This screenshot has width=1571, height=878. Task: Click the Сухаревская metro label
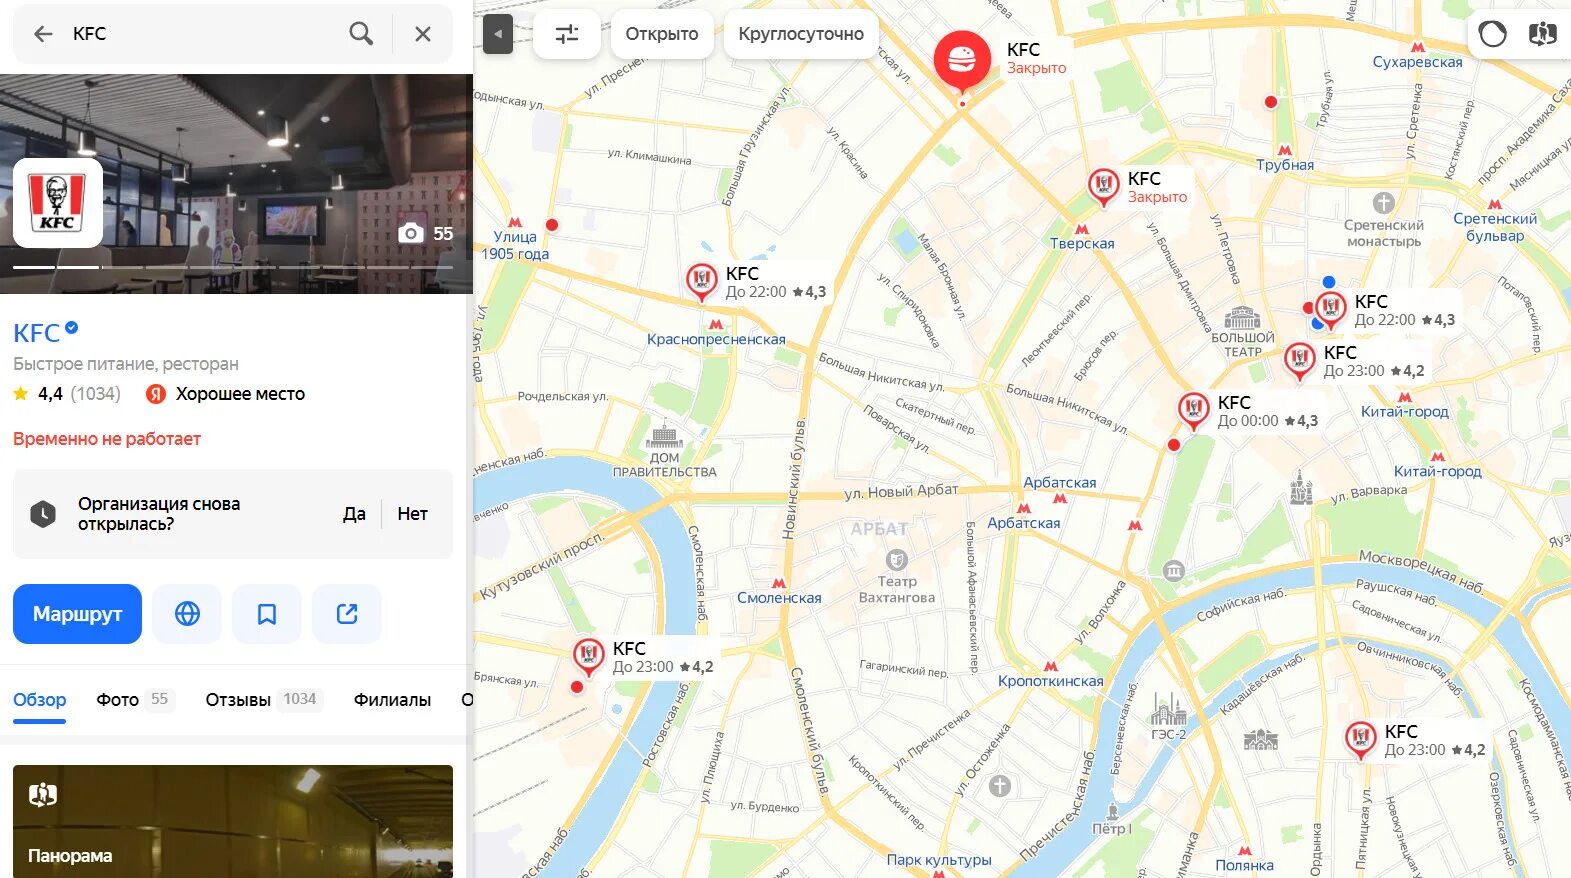pos(1417,62)
